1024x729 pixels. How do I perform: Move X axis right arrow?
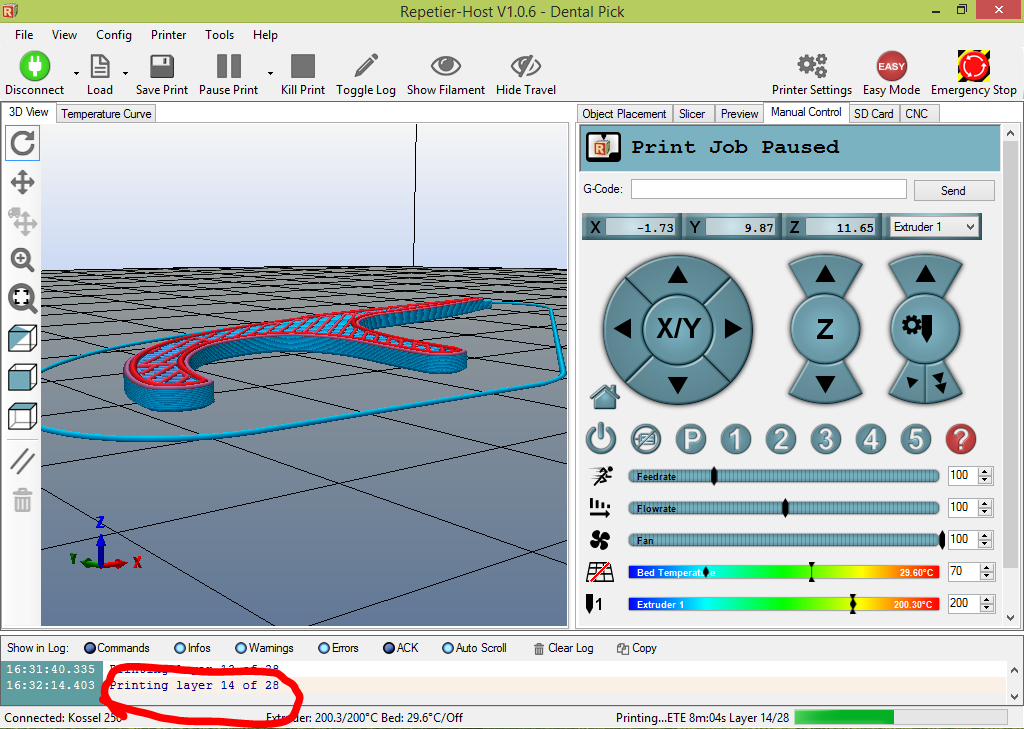coord(733,329)
